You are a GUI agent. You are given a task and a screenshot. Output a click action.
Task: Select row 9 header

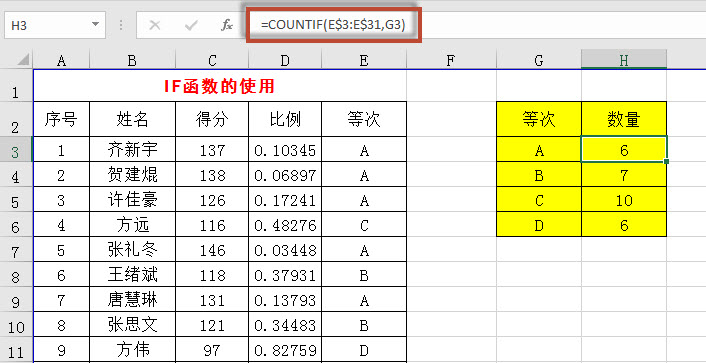16,299
